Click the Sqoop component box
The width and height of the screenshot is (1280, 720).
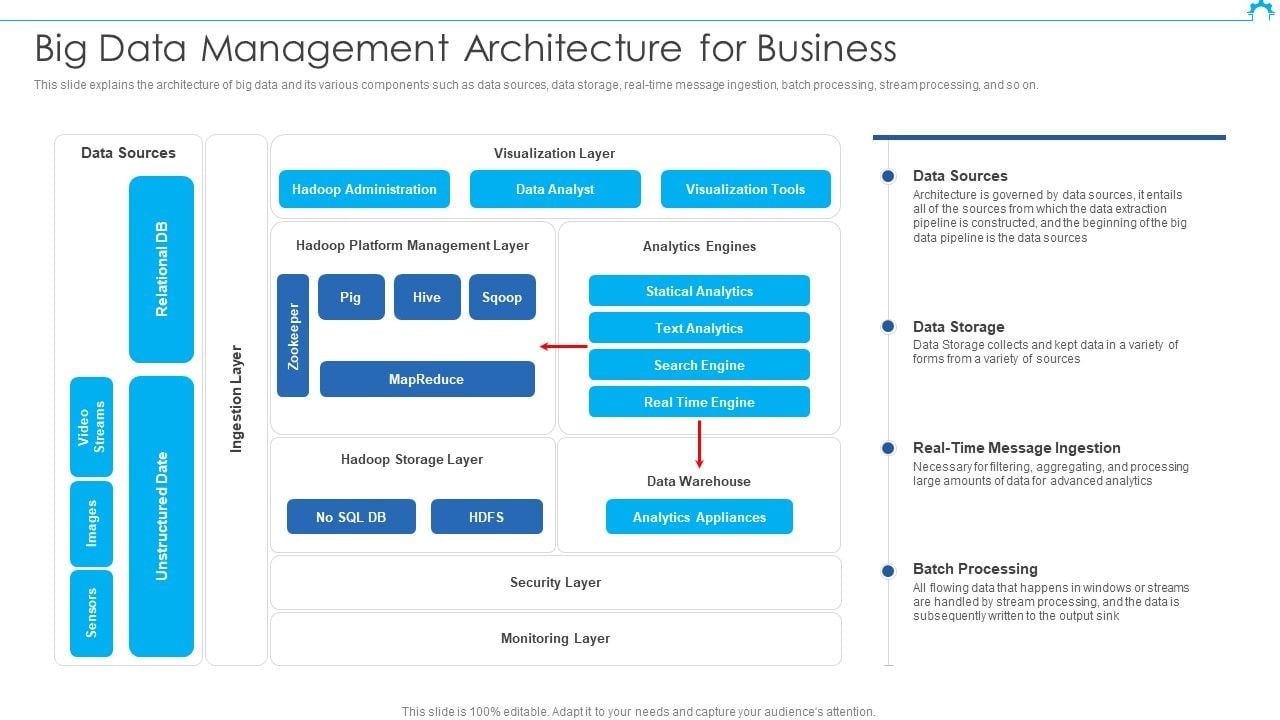tap(502, 297)
